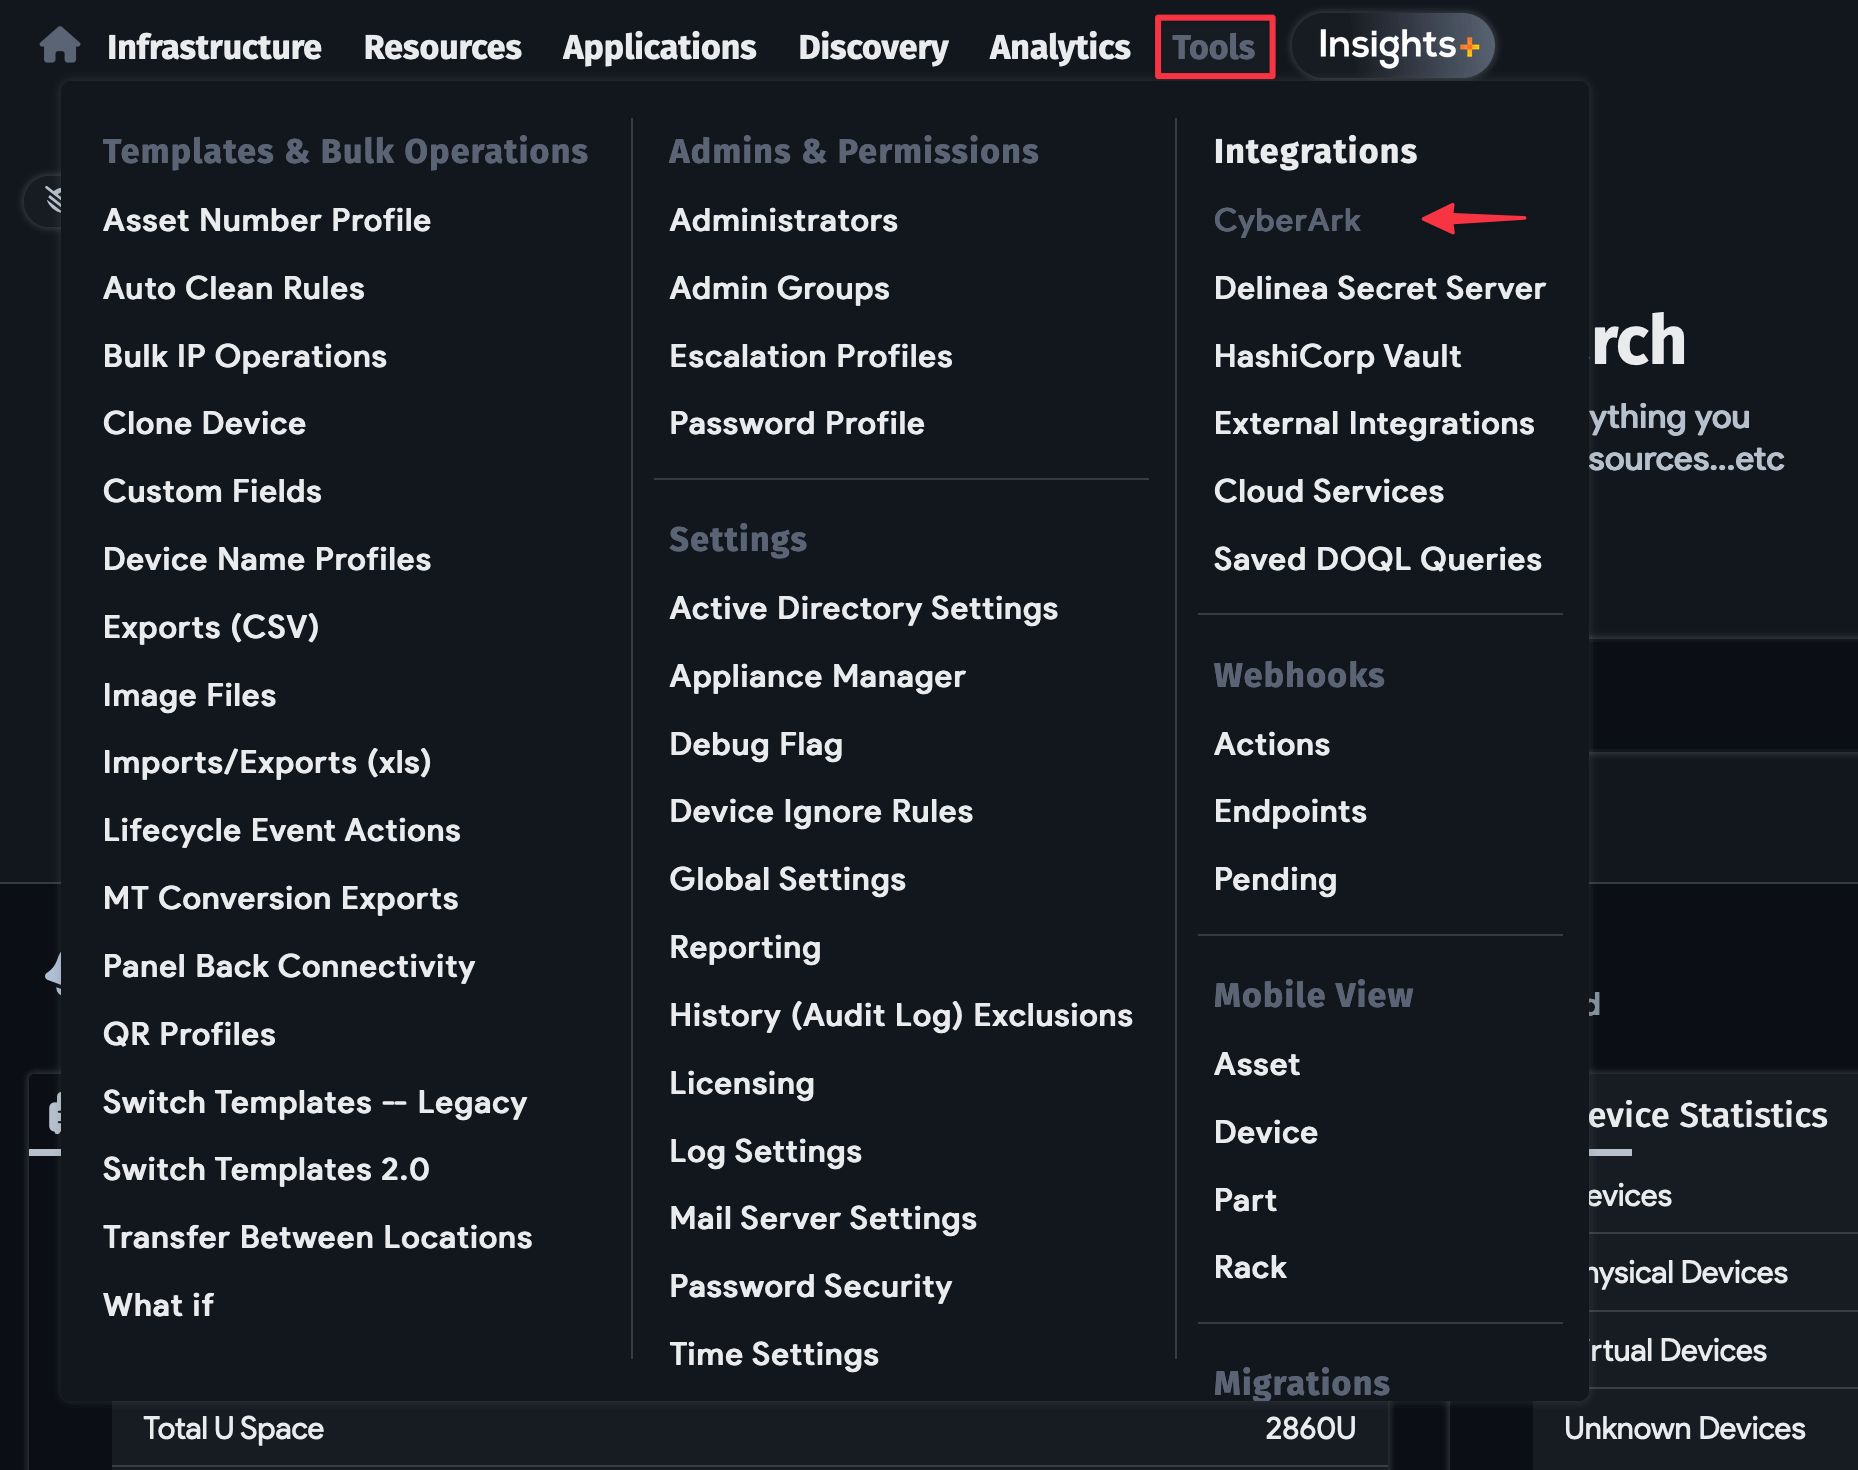
Task: Open Switch Templates -- Legacy
Action: tap(315, 1102)
